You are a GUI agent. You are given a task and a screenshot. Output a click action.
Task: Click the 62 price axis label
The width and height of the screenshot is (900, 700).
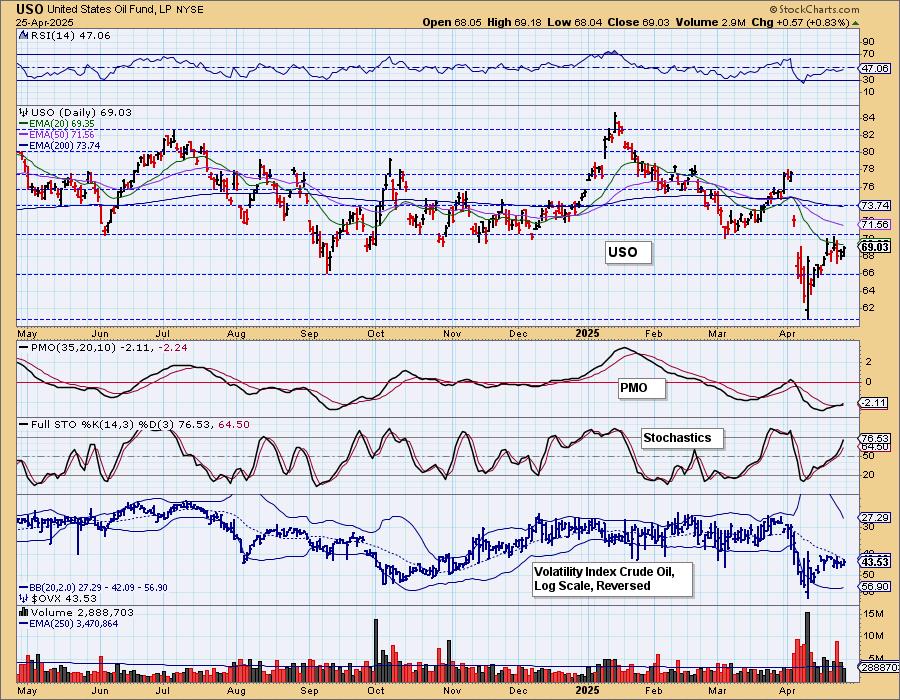click(868, 308)
